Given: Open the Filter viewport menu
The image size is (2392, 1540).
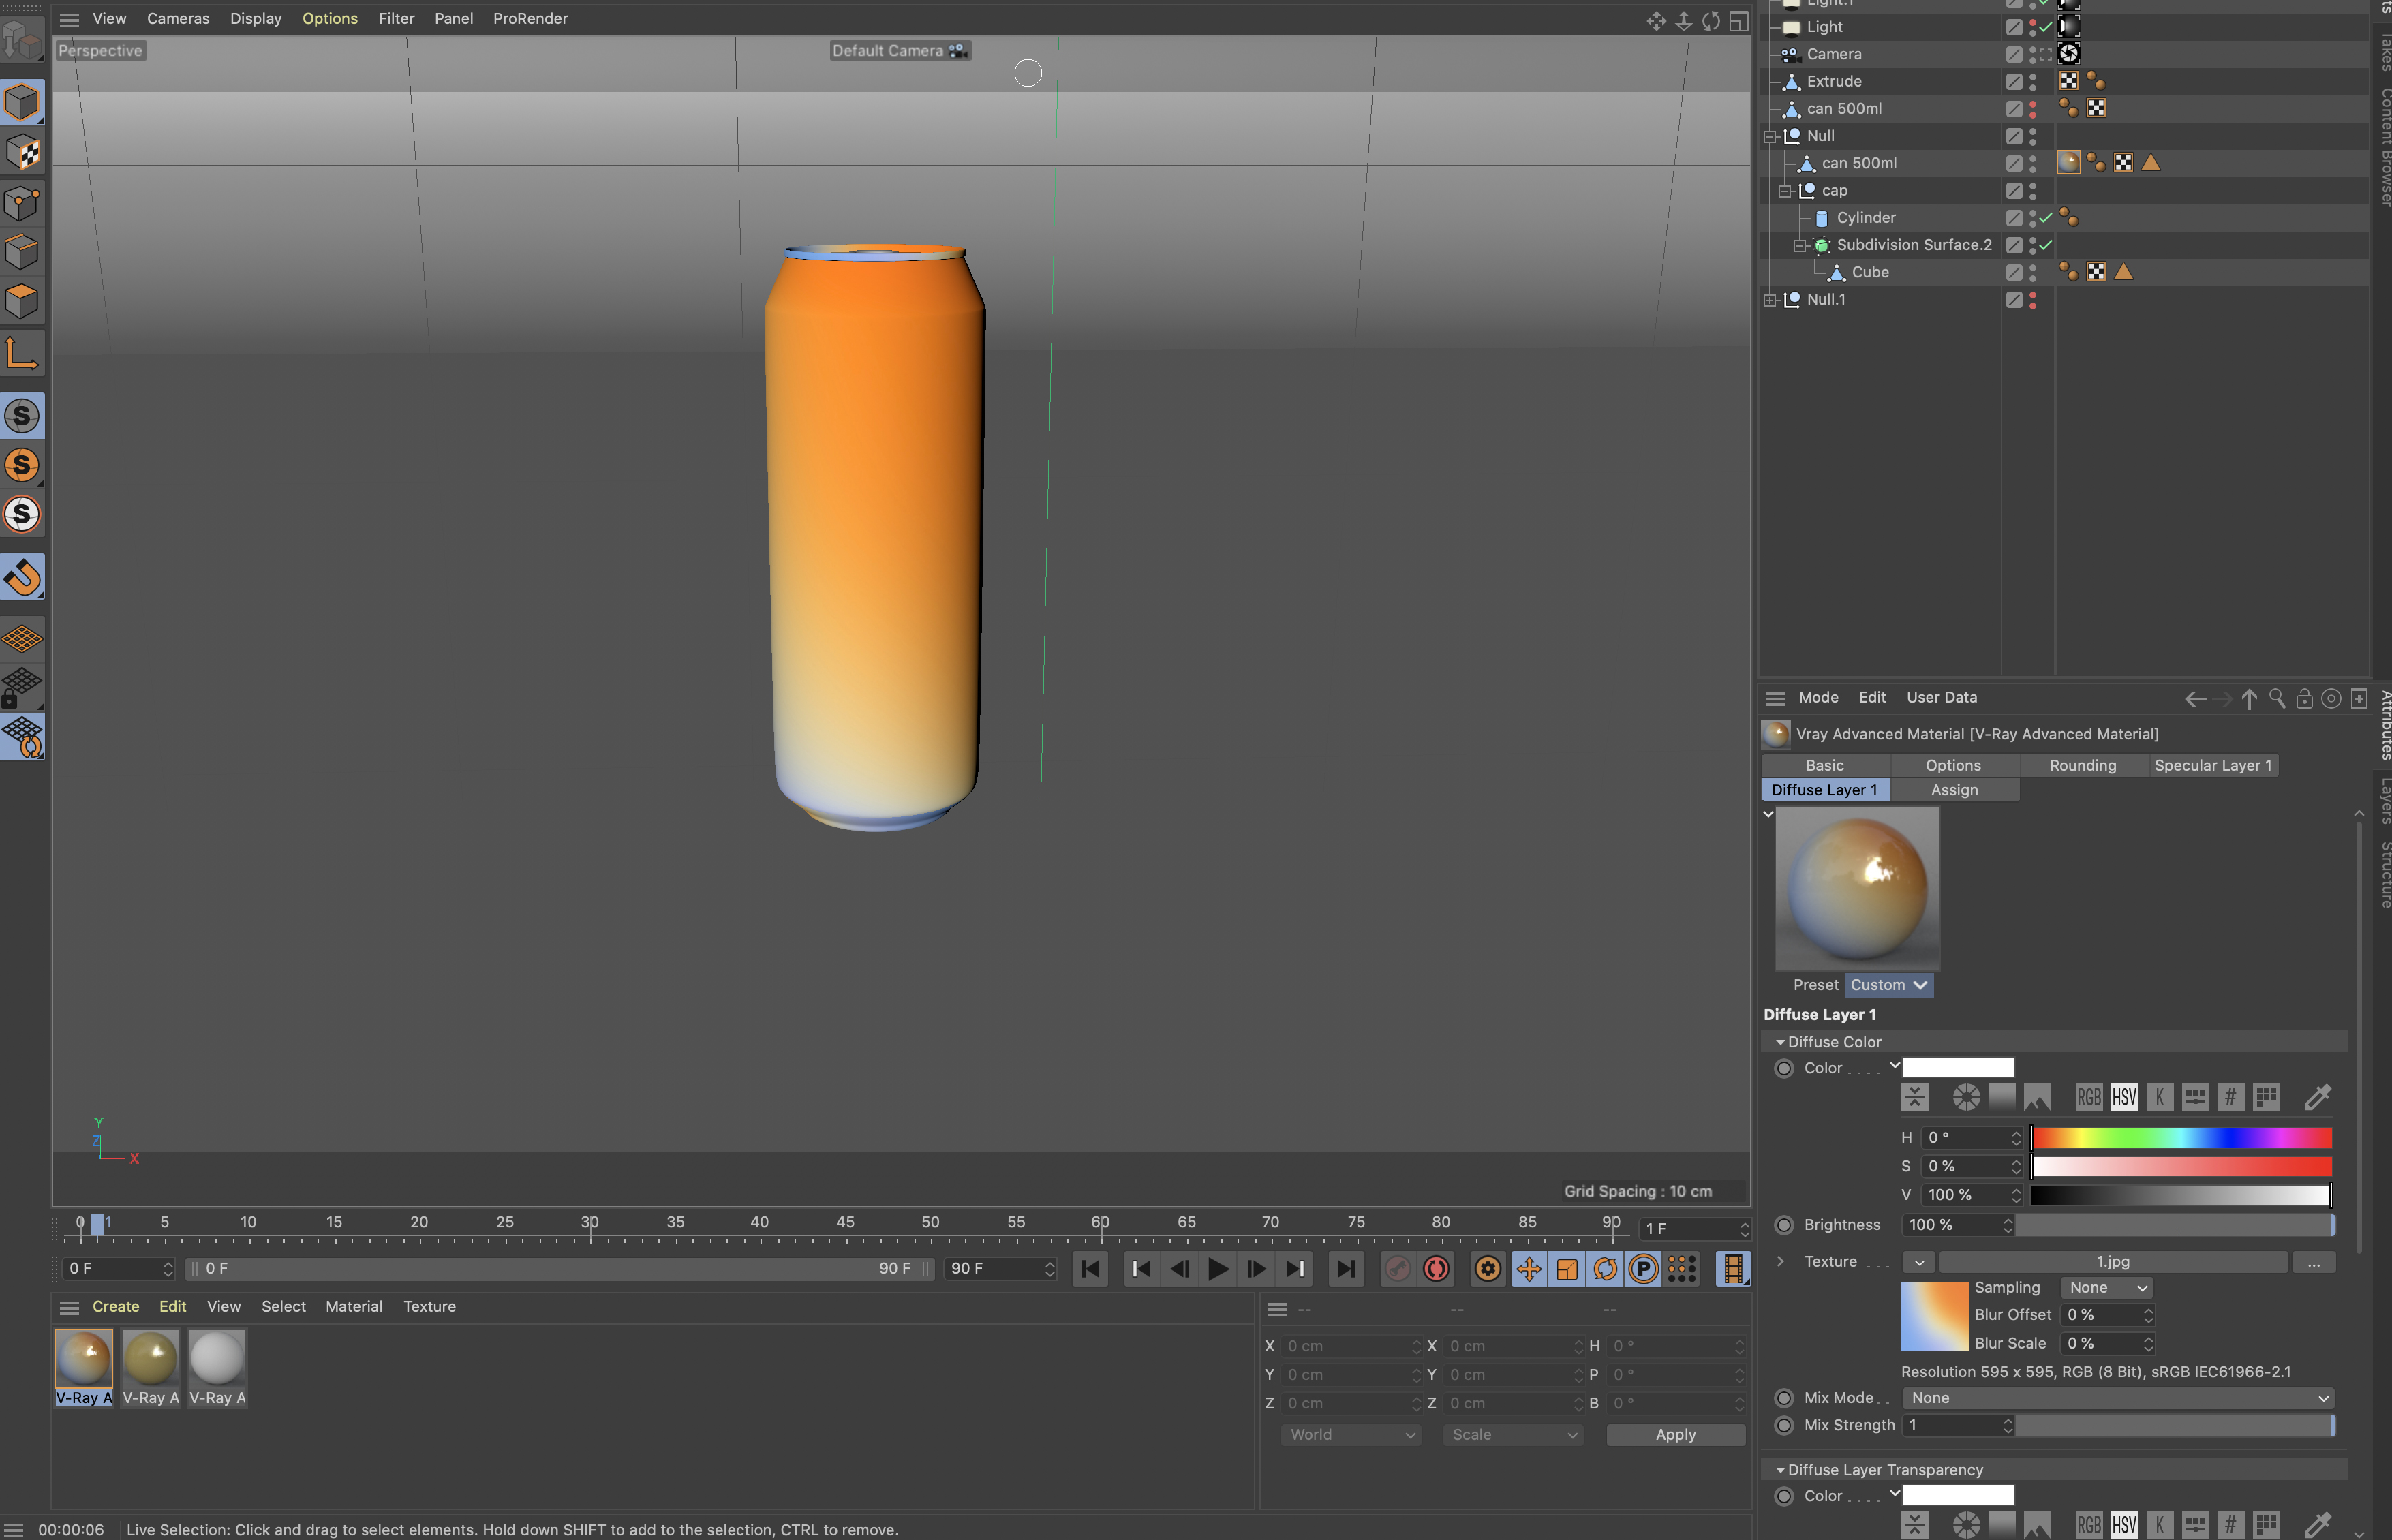Looking at the screenshot, I should (396, 19).
